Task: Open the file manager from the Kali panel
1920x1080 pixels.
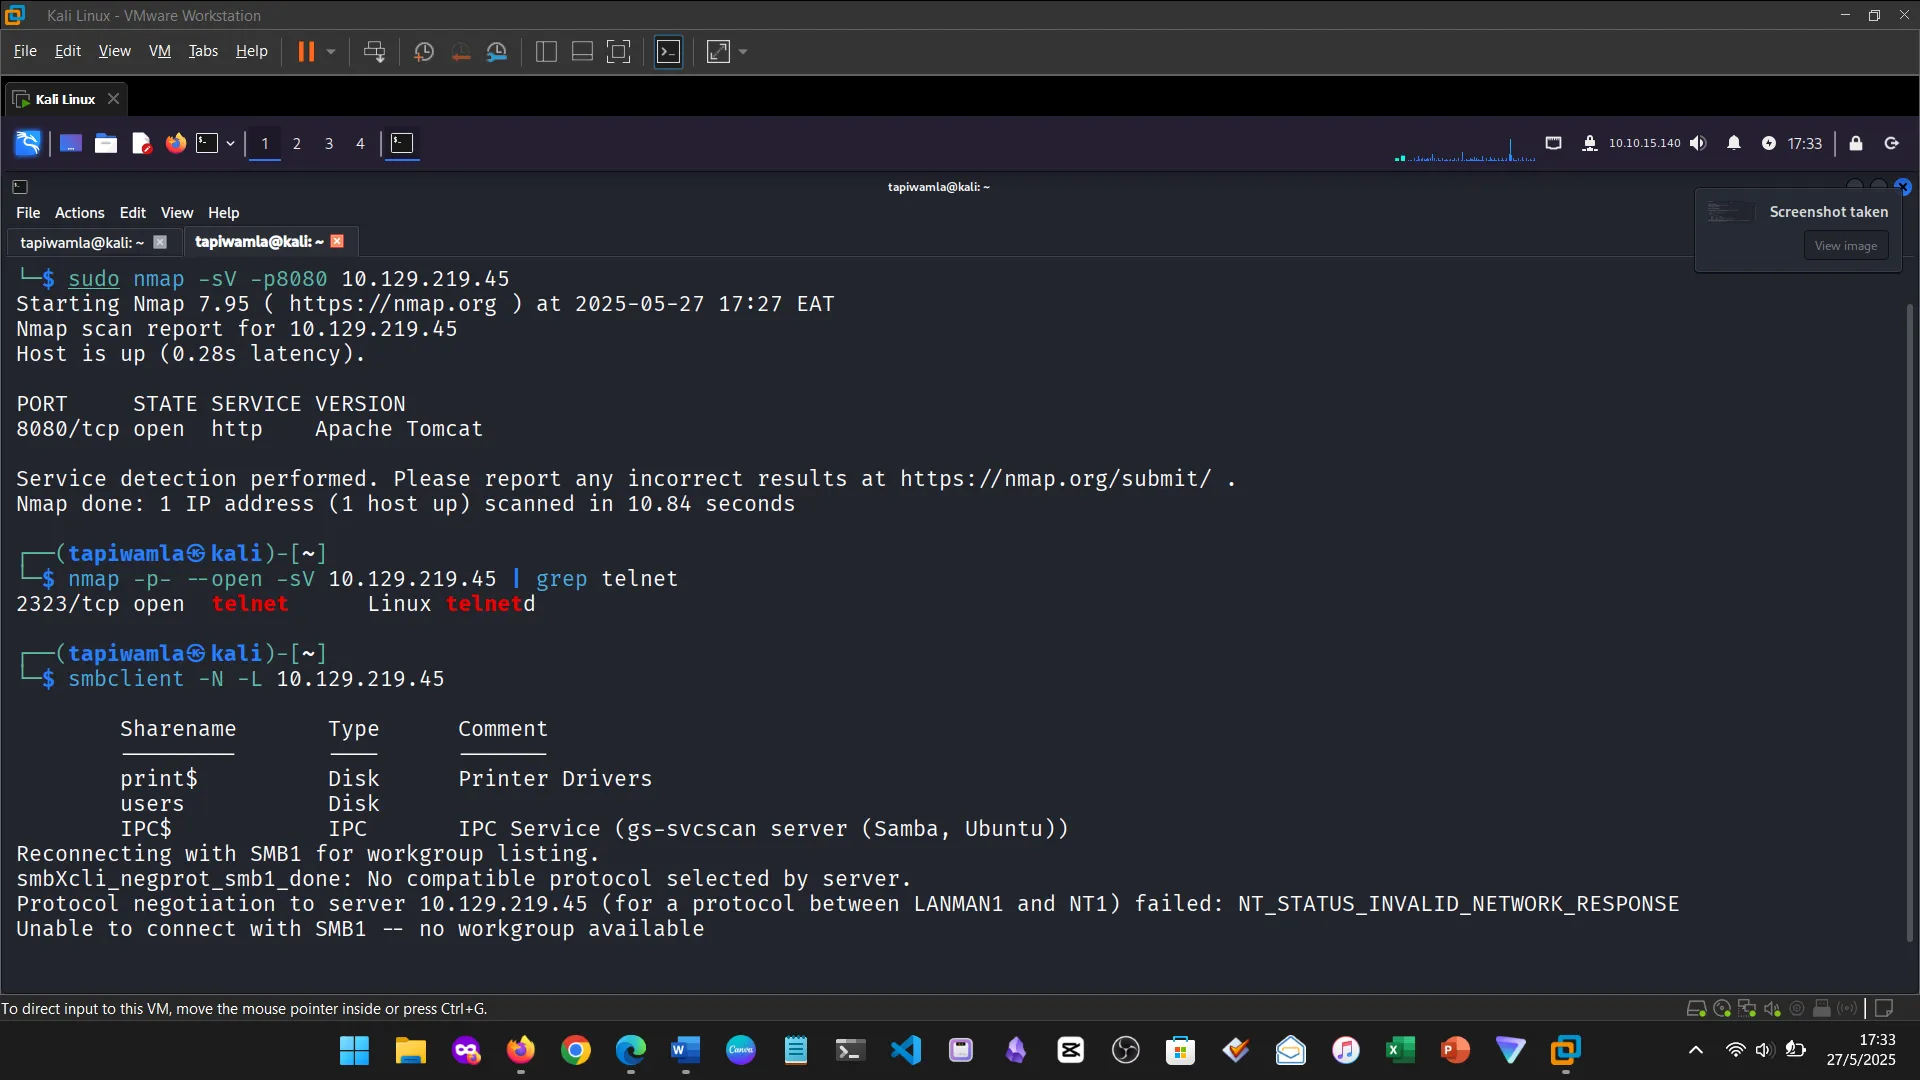Action: click(x=105, y=143)
